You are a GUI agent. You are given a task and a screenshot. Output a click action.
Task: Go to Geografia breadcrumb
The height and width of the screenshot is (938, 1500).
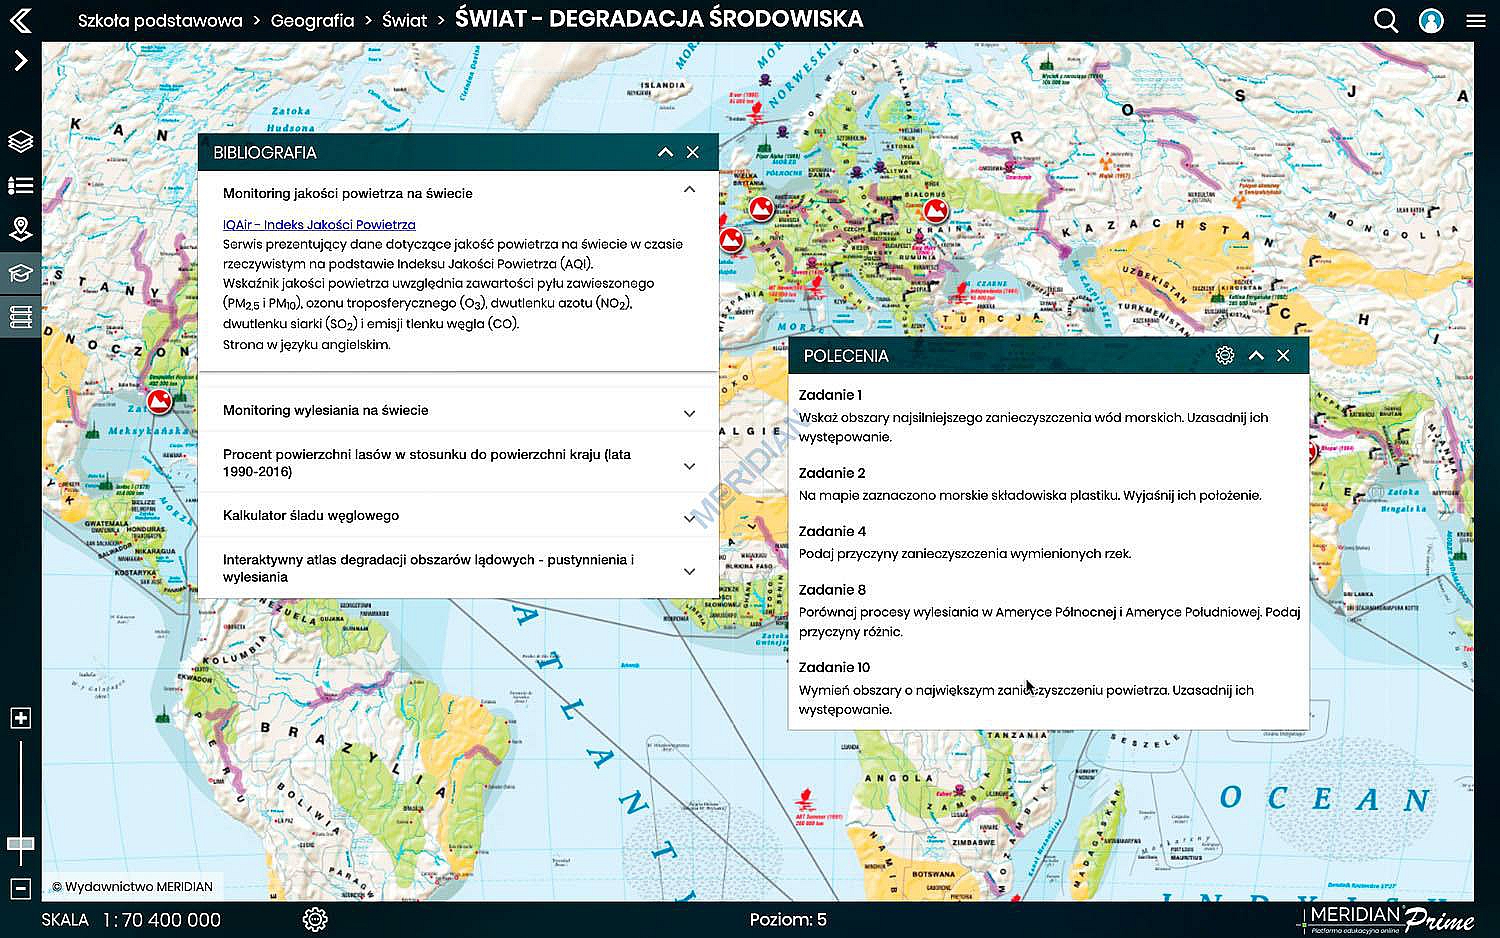click(312, 20)
